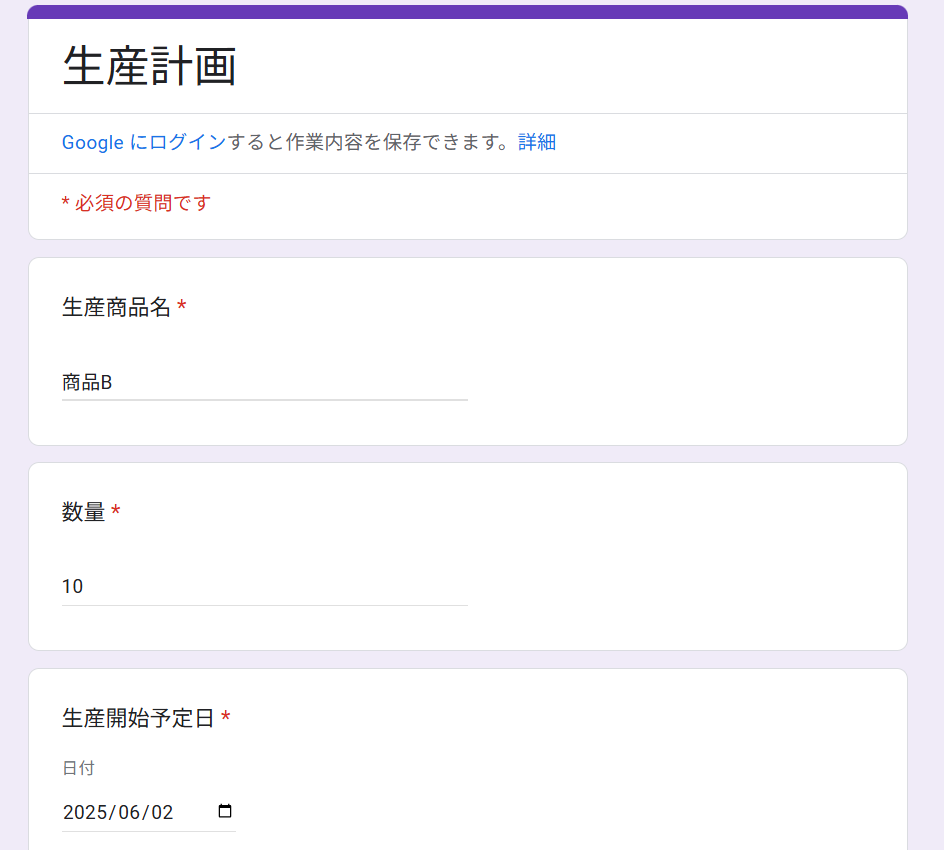Click the '生産商品名' question label
The image size is (944, 850).
[117, 307]
